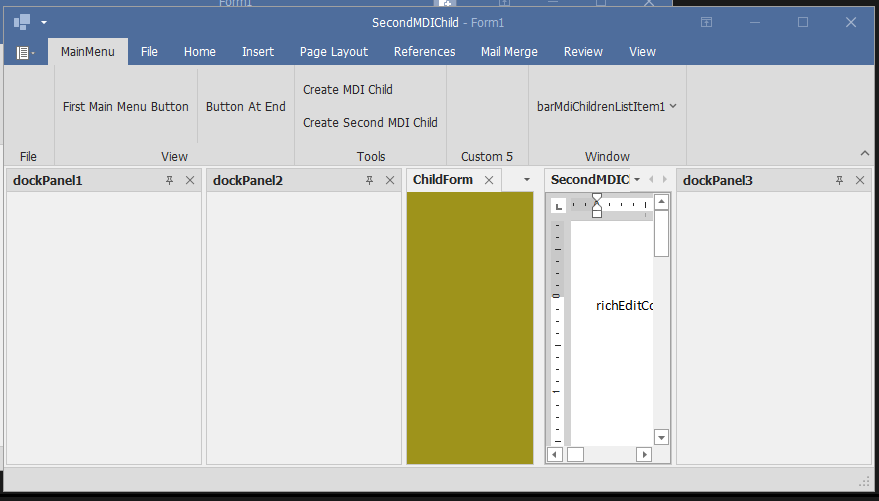The image size is (879, 501).
Task: Click the vertical scrollbar thumb in rich editor
Action: 661,233
